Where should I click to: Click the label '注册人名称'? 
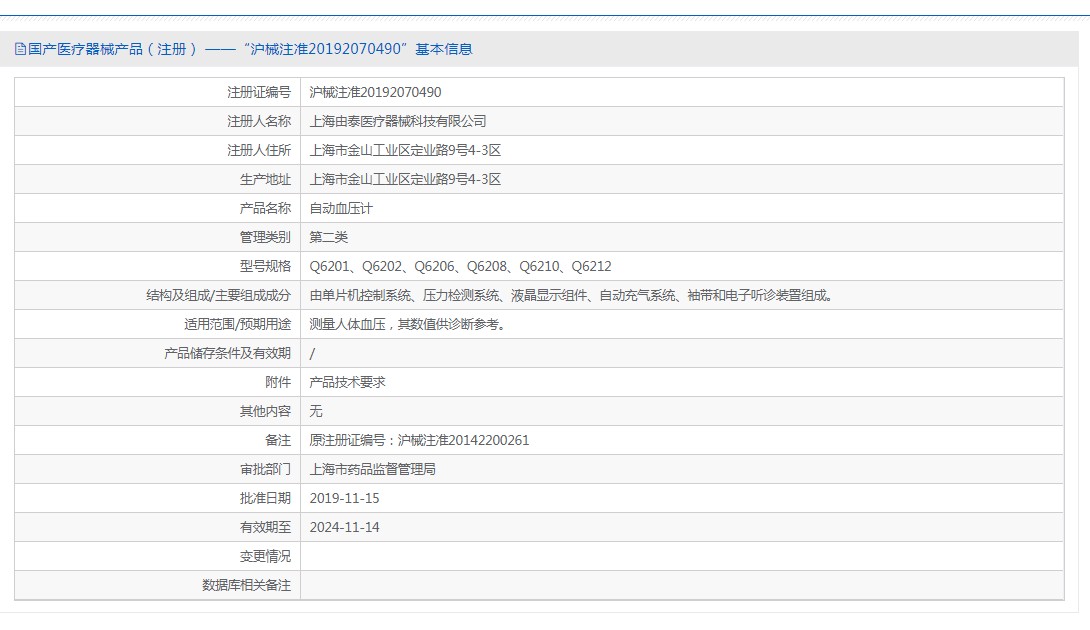click(x=259, y=121)
